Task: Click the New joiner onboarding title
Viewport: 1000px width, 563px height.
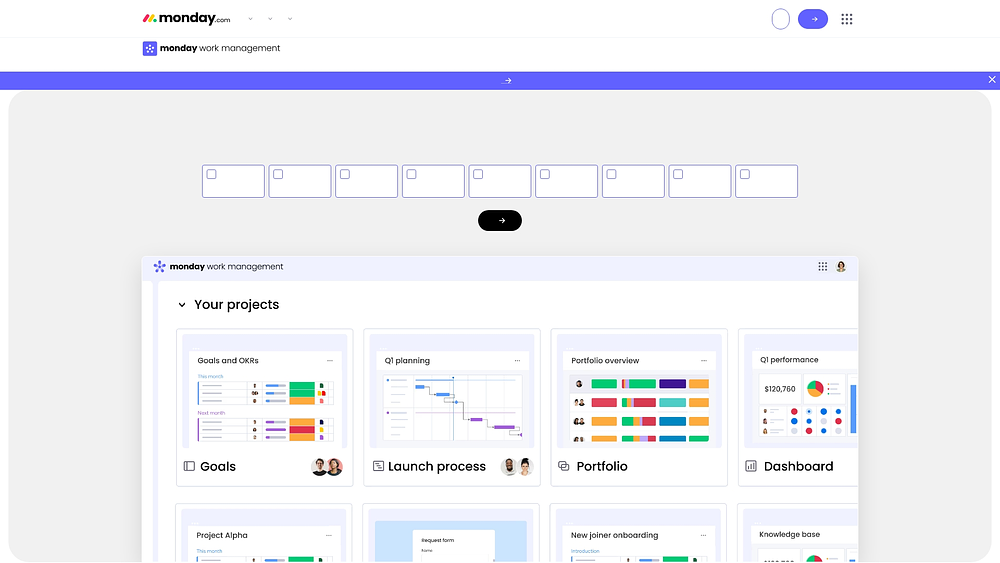Action: (614, 536)
